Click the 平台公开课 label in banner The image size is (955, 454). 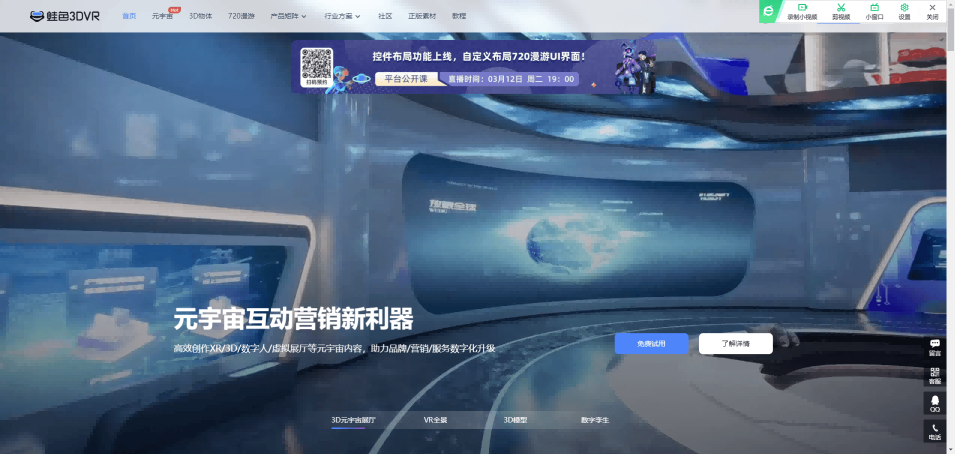point(406,79)
